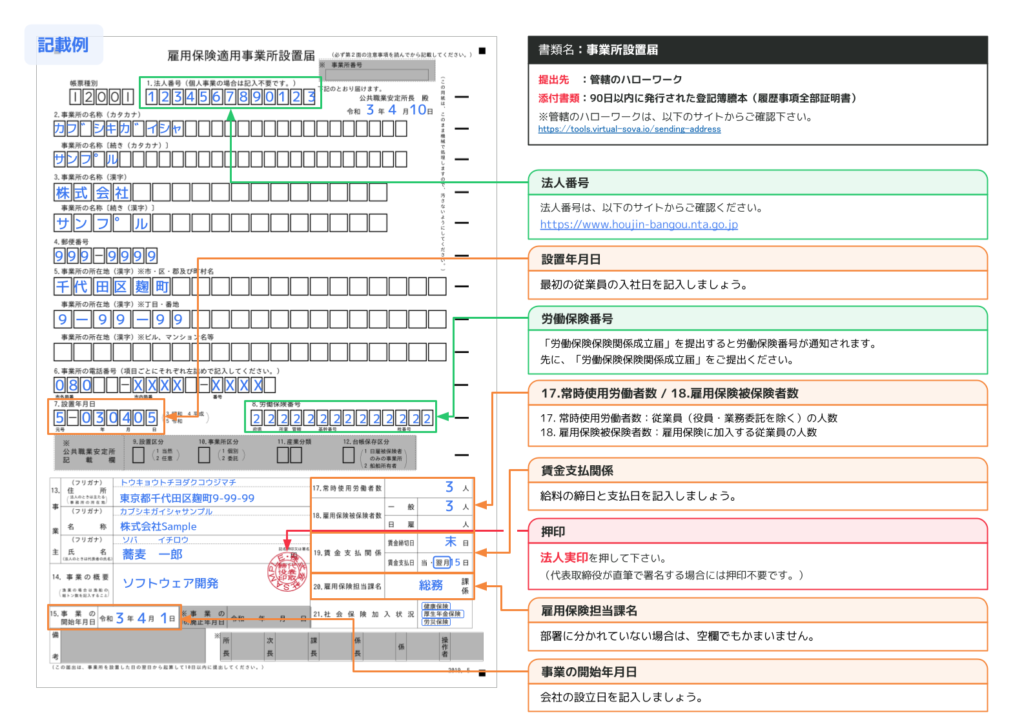Screen dimensions: 1024x724
Task: Click the 記載例 badge
Action: (63, 45)
